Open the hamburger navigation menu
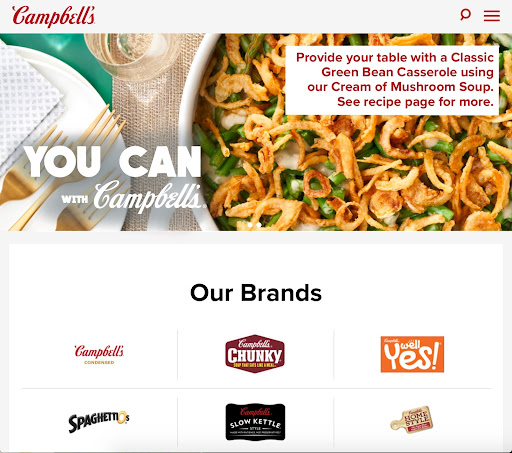Image resolution: width=512 pixels, height=453 pixels. pyautogui.click(x=492, y=16)
